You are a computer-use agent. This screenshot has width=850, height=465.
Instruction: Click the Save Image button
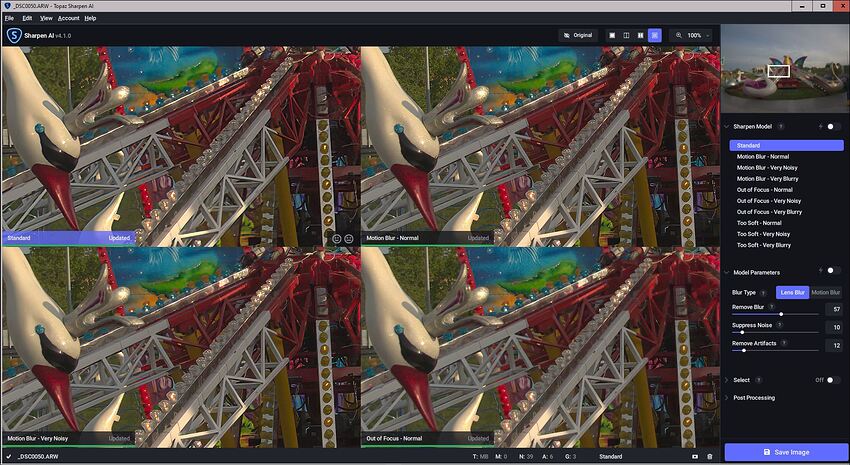point(785,452)
